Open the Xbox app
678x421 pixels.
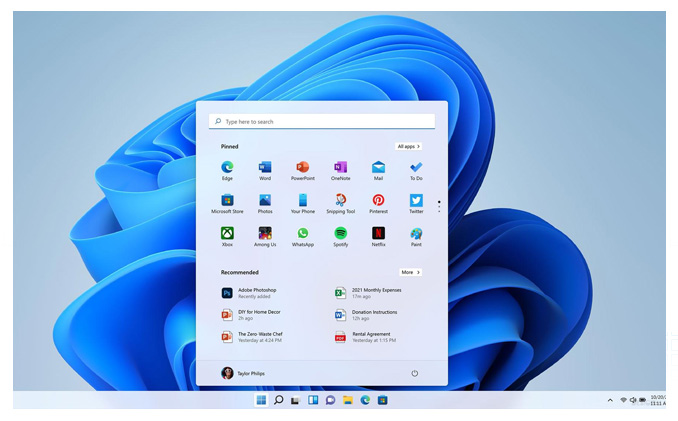(227, 236)
